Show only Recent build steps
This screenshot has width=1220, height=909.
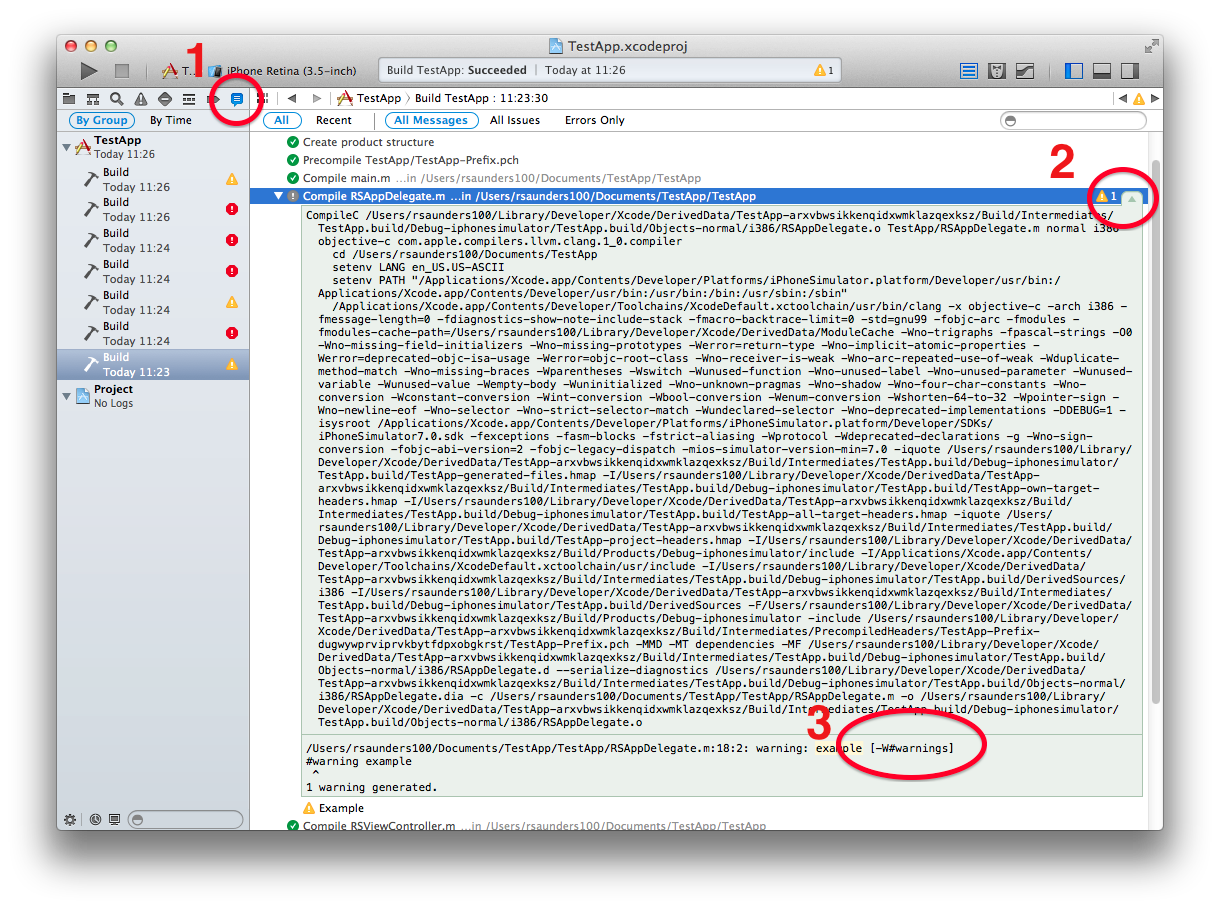point(334,120)
